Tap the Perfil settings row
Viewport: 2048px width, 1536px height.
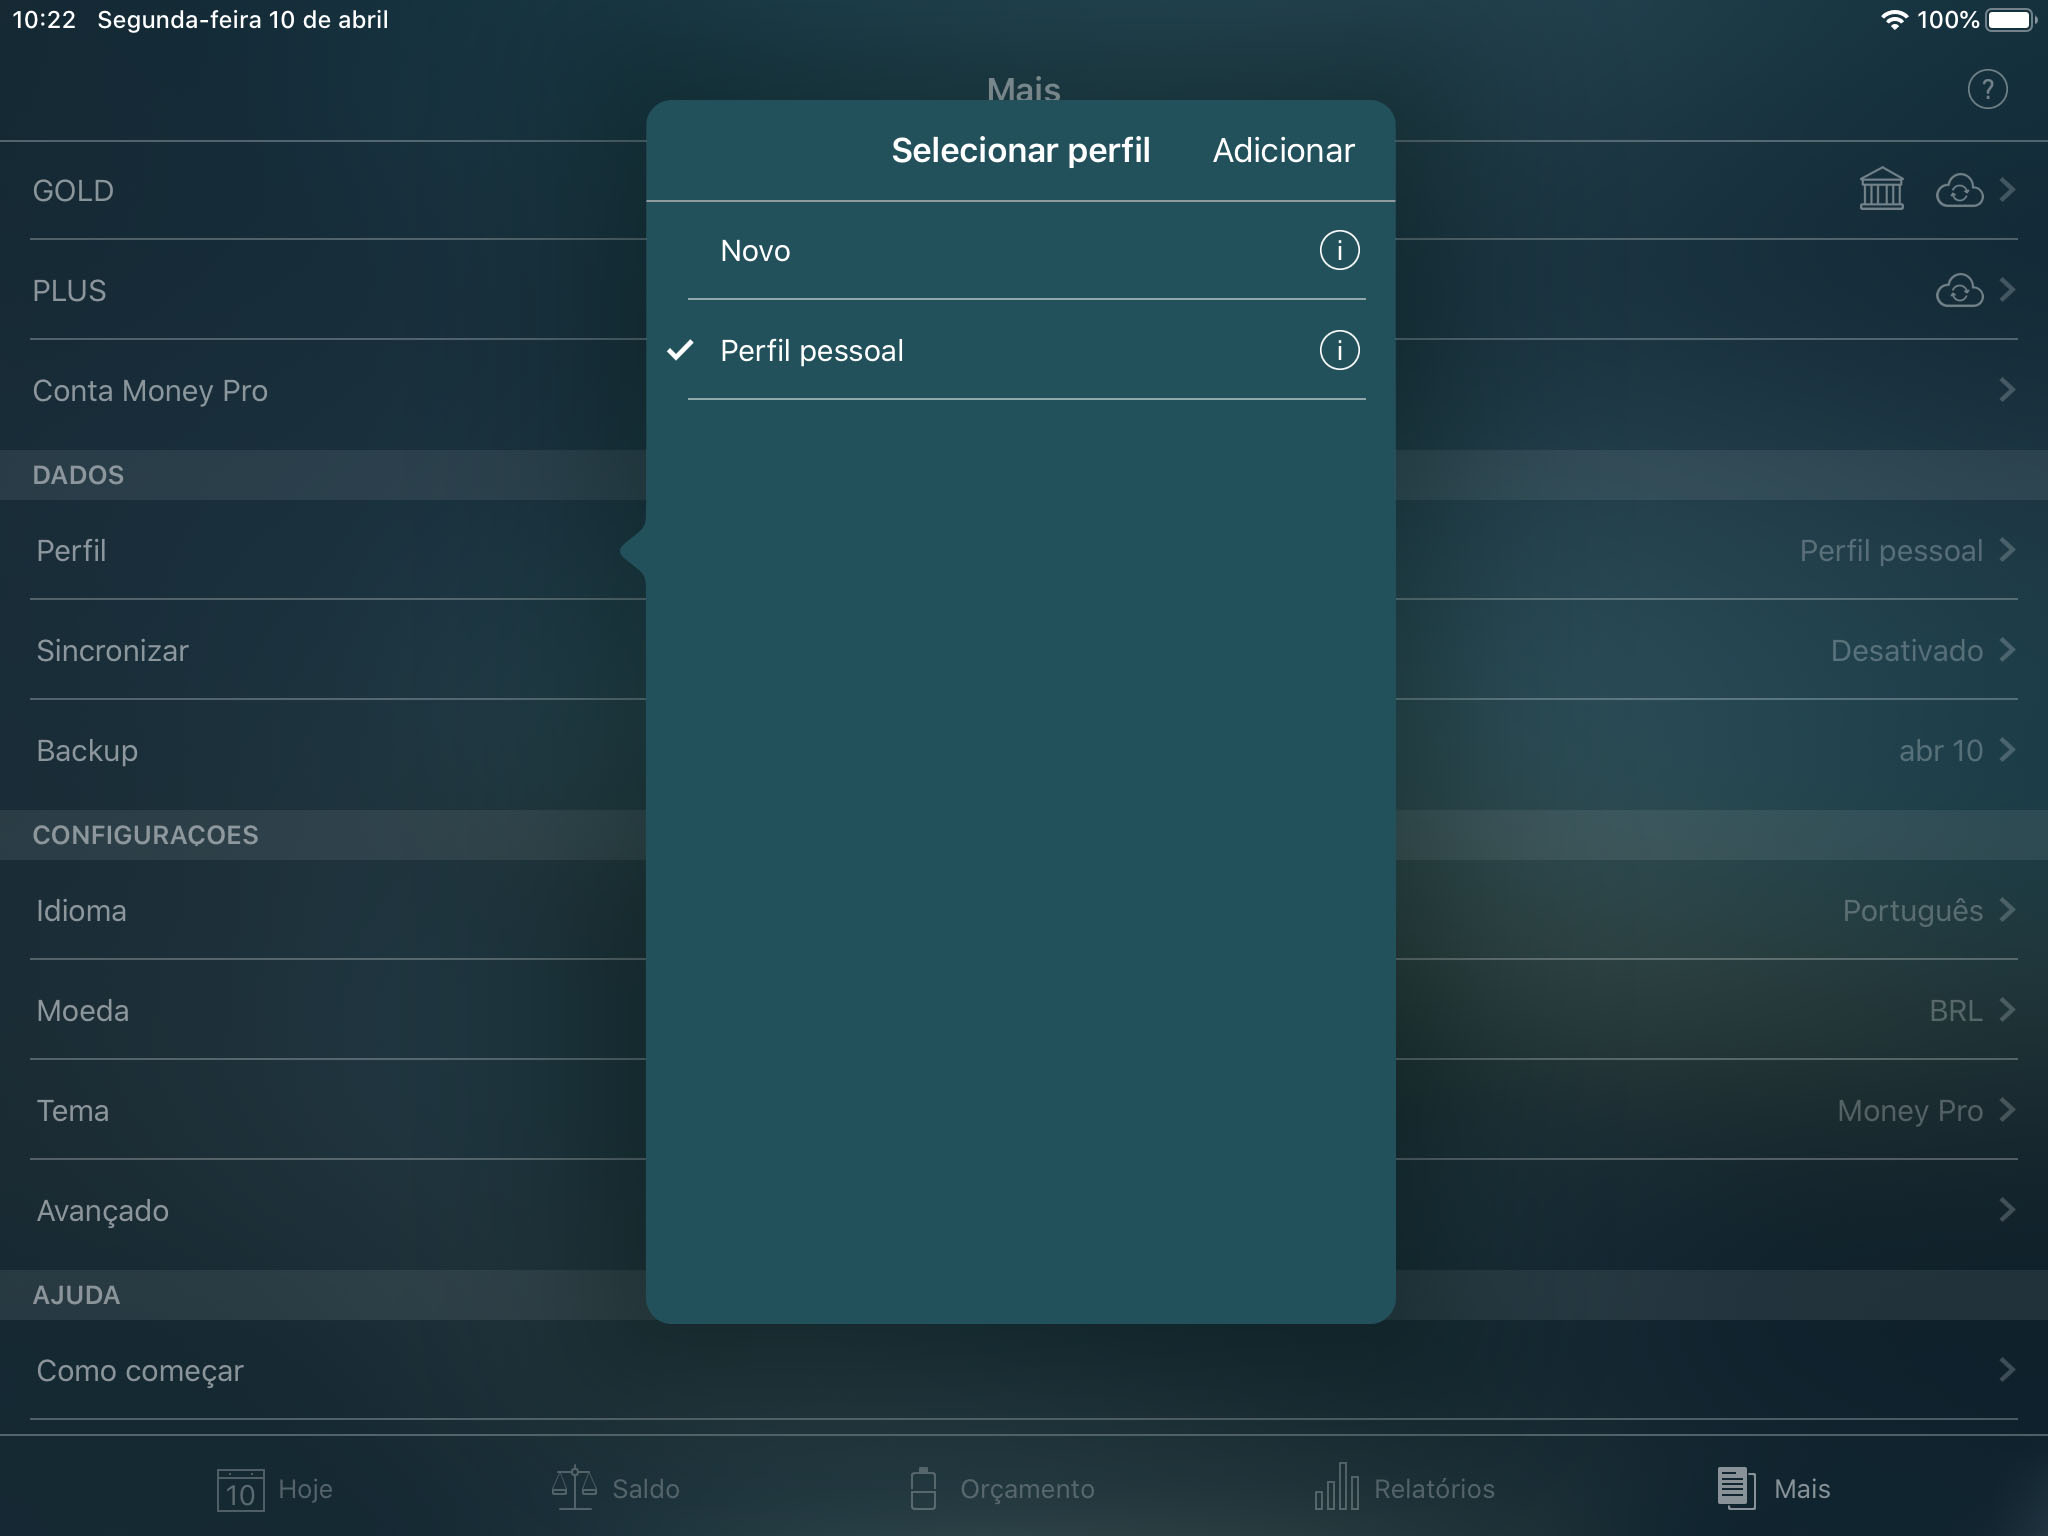[x=1024, y=550]
